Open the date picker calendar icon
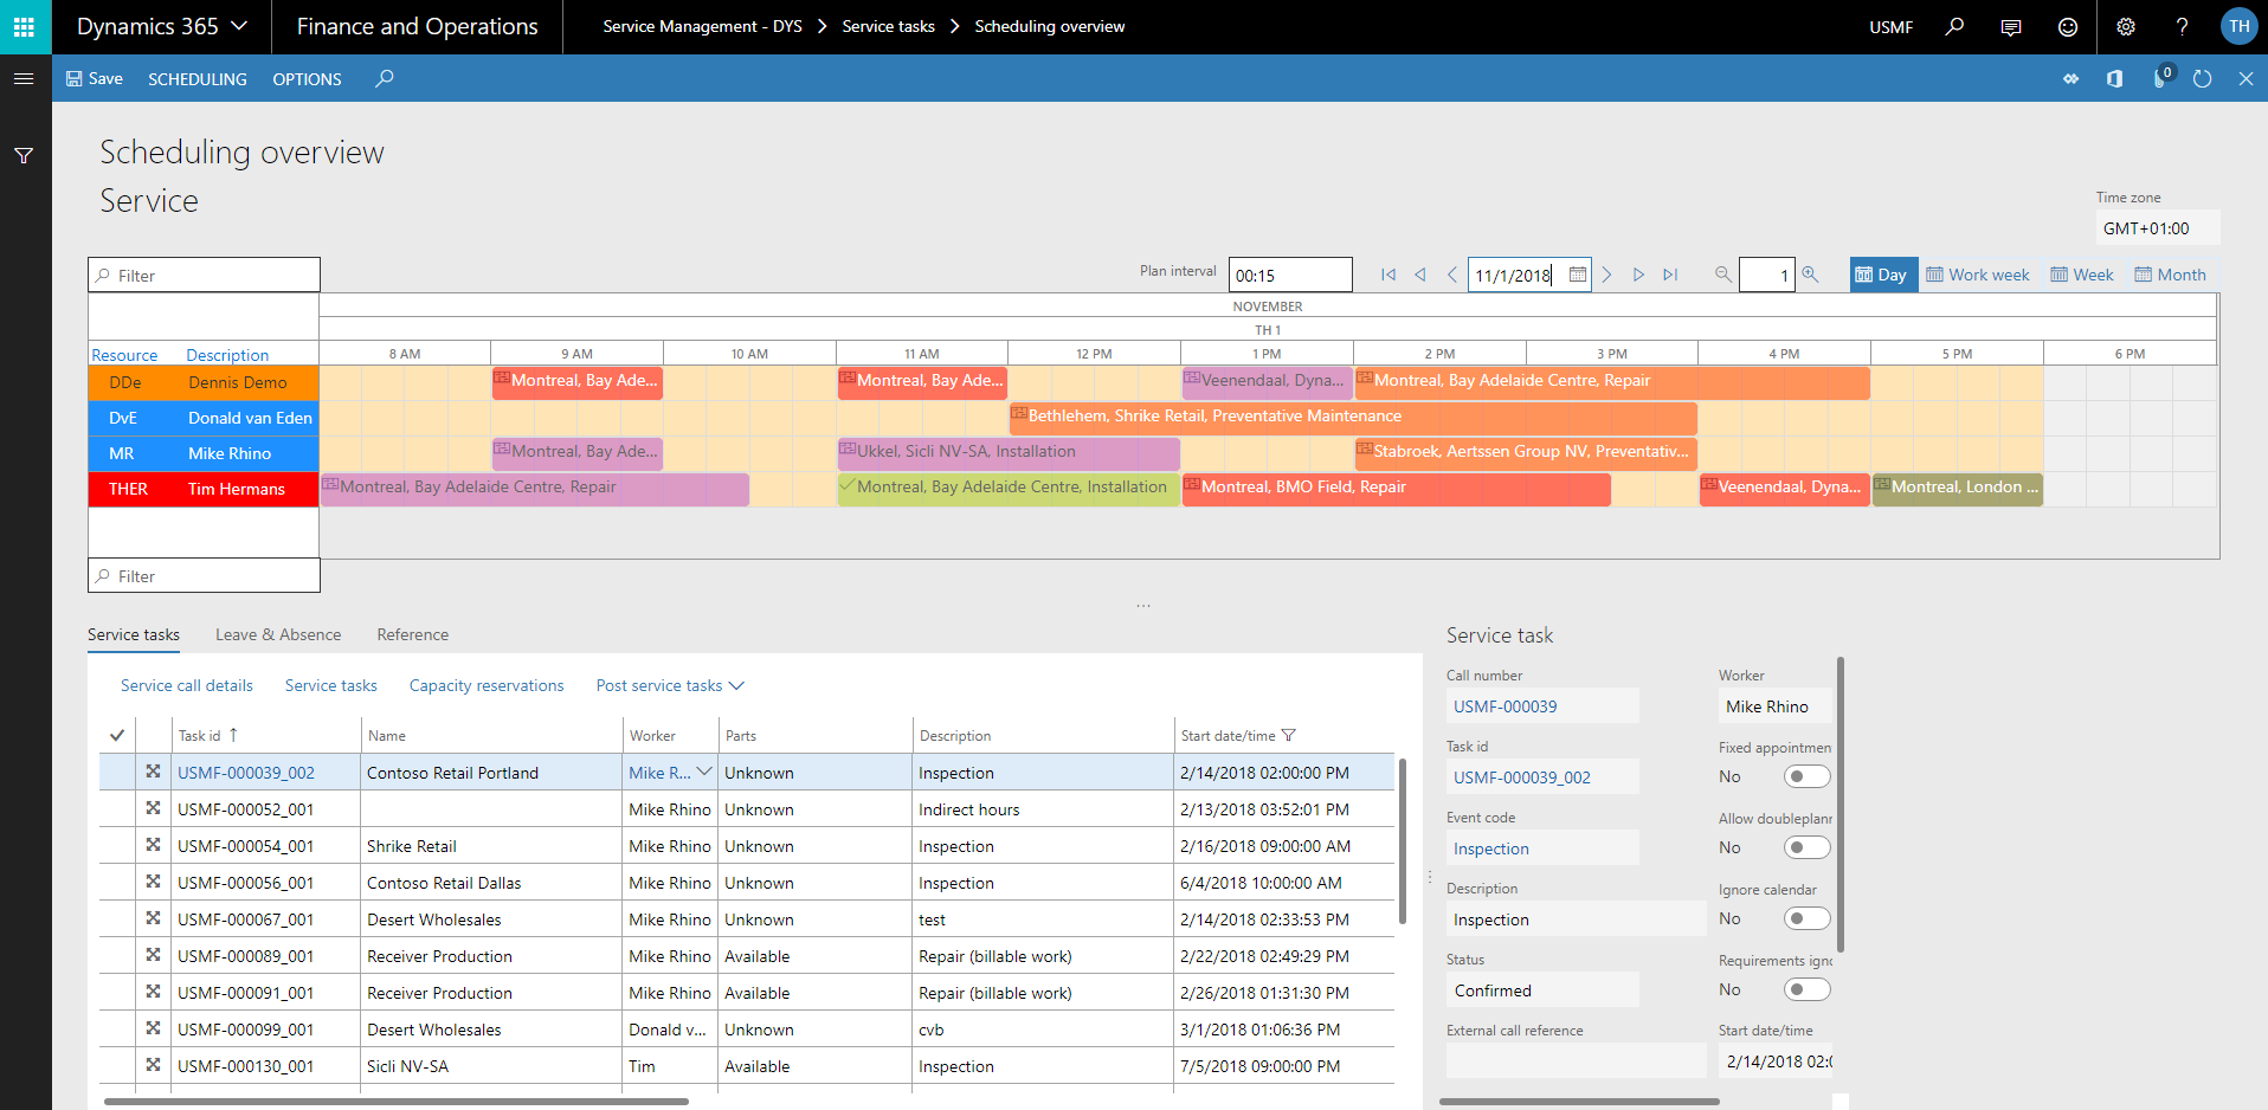The width and height of the screenshot is (2268, 1110). point(1577,275)
